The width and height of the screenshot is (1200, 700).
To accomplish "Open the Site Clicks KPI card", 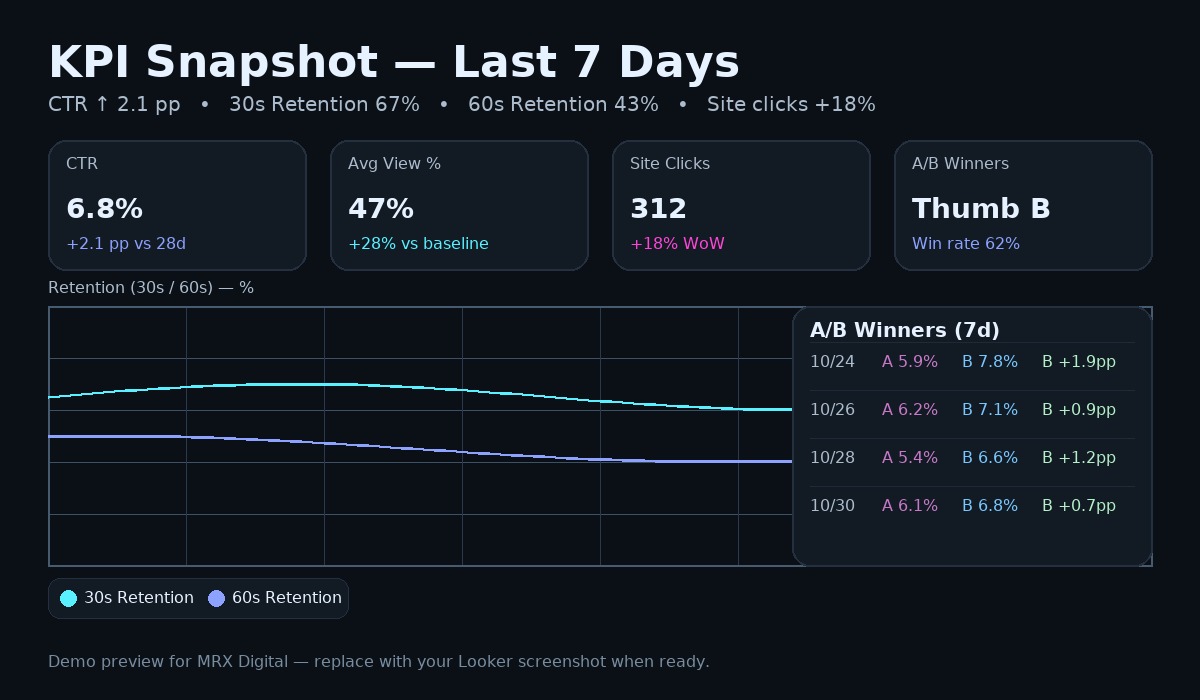I will pos(741,204).
